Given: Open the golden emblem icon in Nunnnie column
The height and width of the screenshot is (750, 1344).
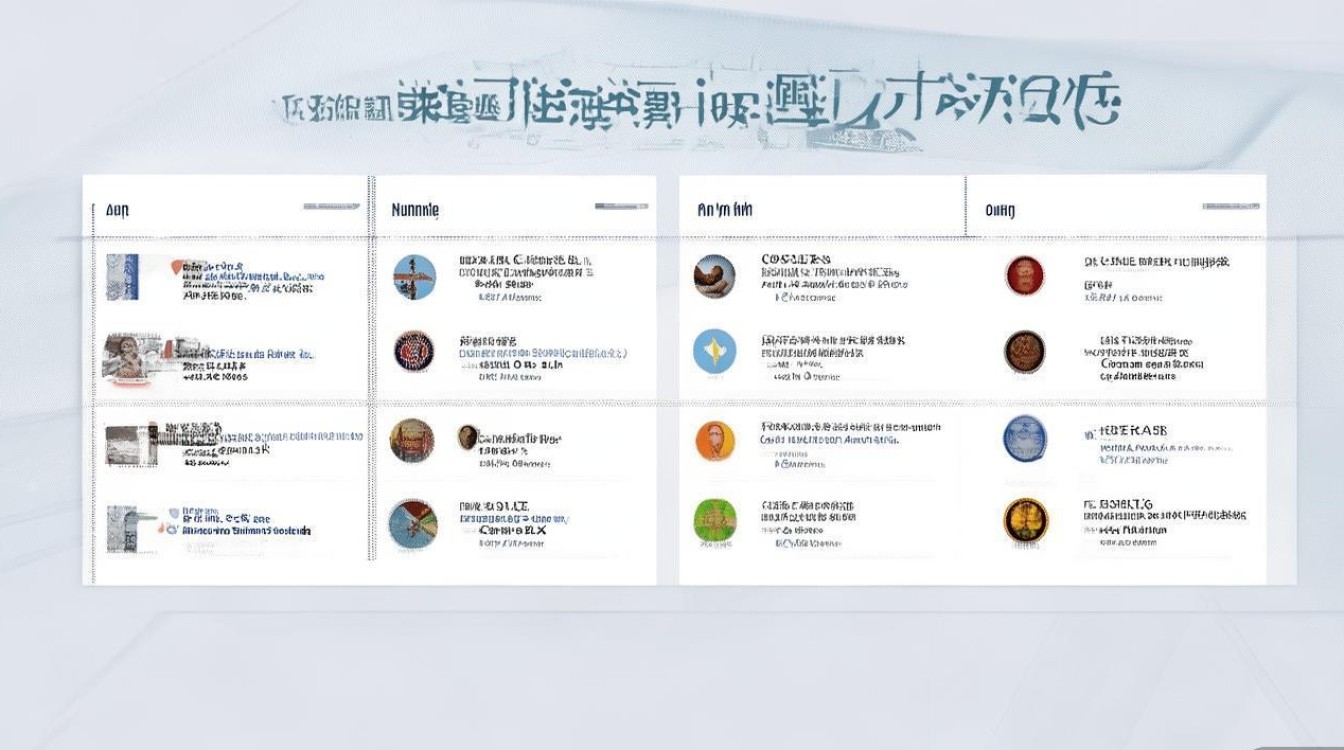Looking at the screenshot, I should click(414, 440).
